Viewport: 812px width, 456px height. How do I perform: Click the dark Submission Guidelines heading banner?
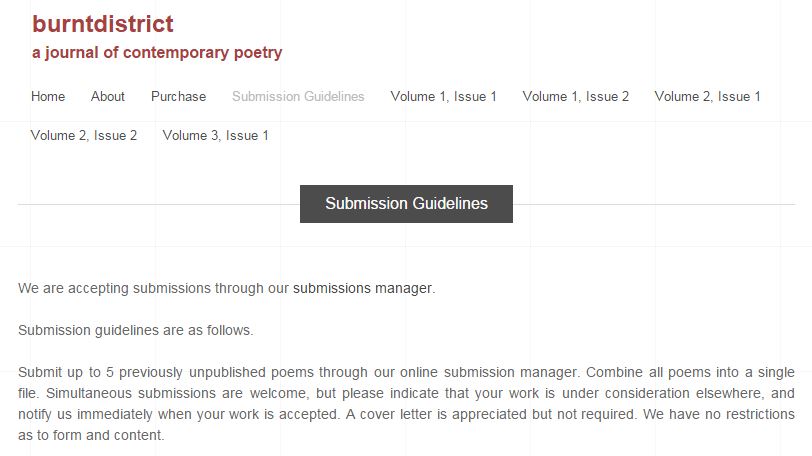(x=406, y=204)
